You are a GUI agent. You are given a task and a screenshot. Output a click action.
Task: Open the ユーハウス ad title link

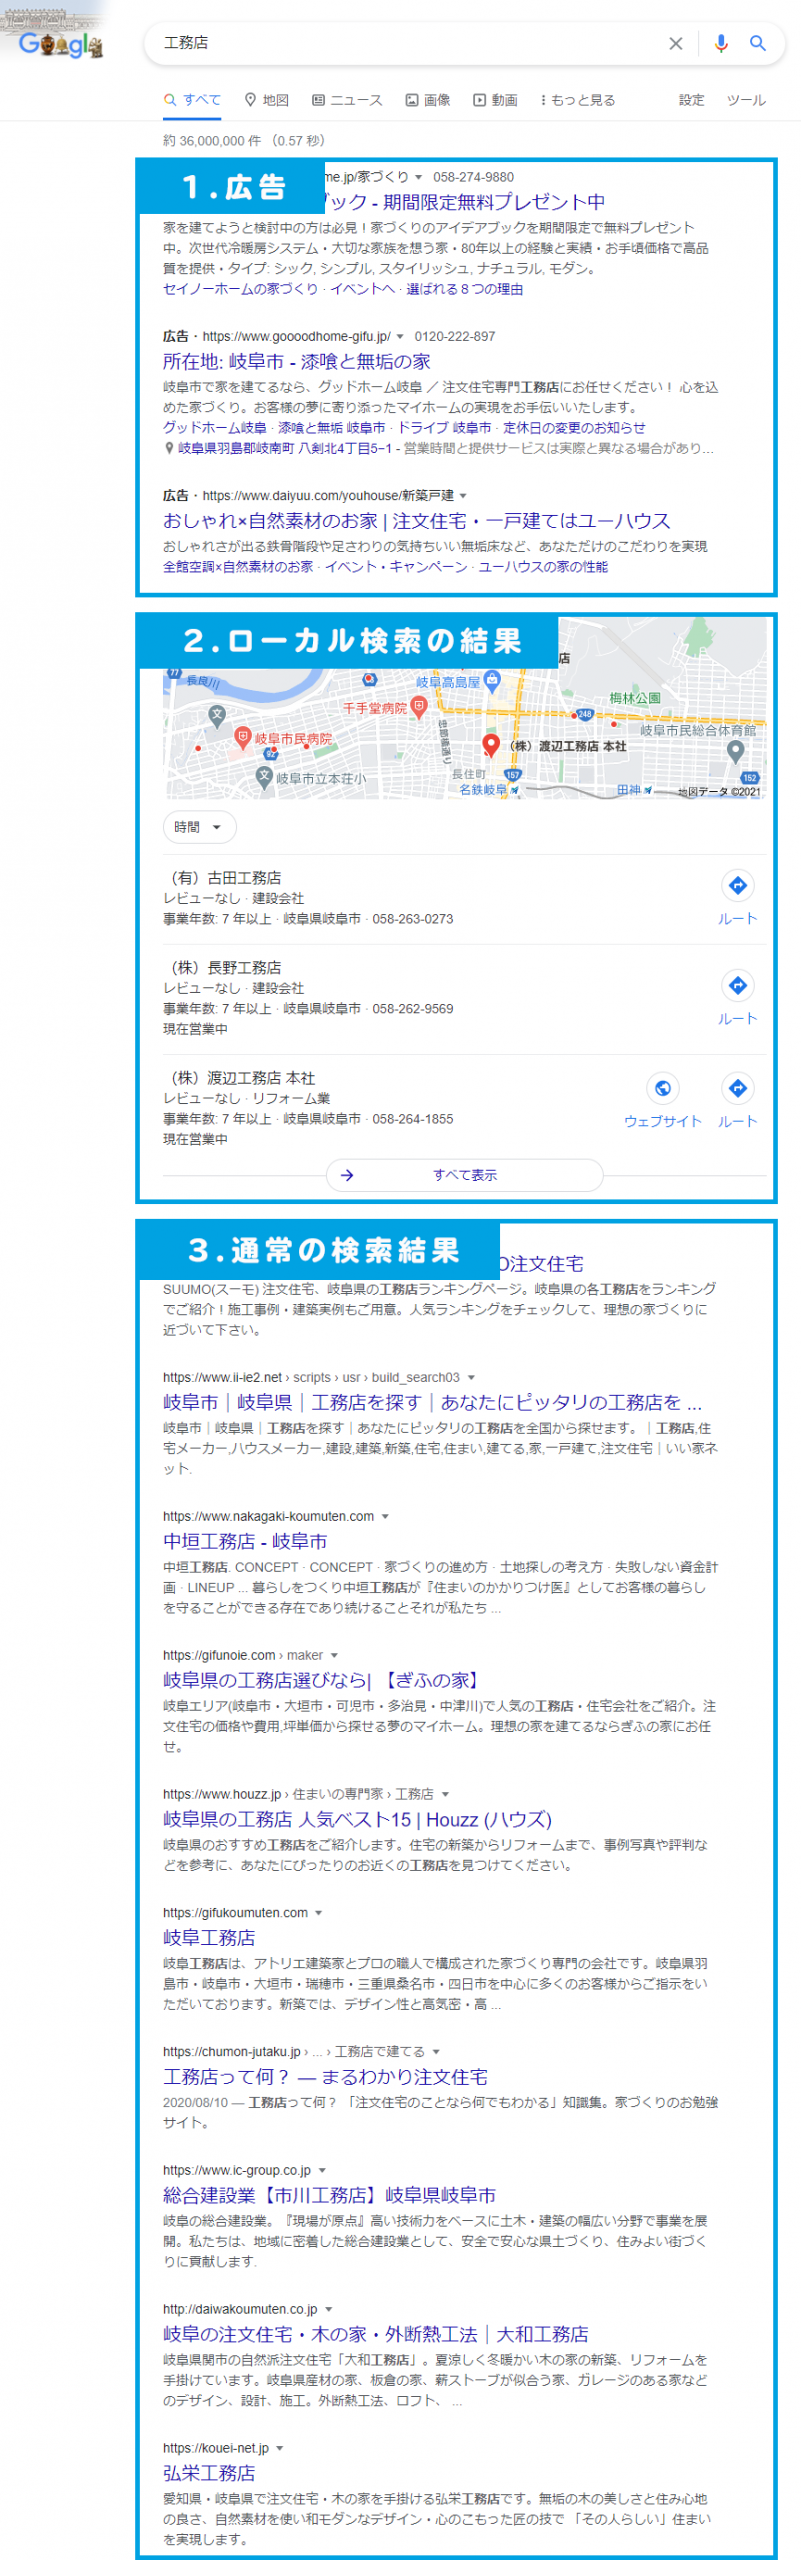[x=417, y=521]
